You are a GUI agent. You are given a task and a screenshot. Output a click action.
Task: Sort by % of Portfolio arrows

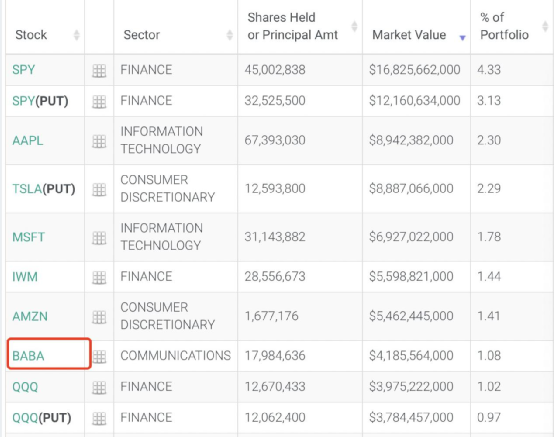(x=545, y=26)
